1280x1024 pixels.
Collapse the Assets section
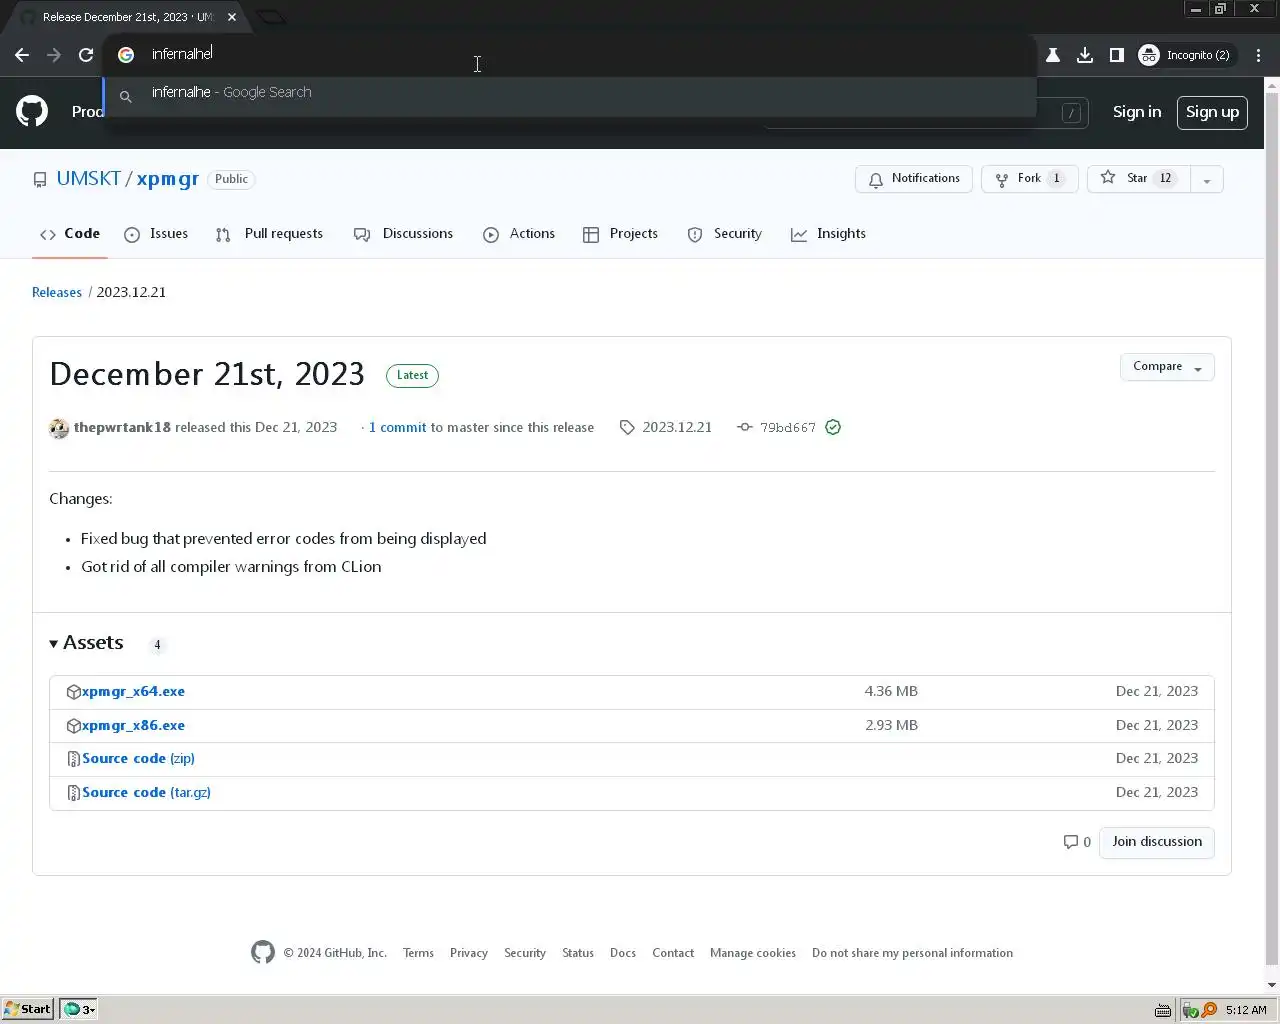[86, 643]
